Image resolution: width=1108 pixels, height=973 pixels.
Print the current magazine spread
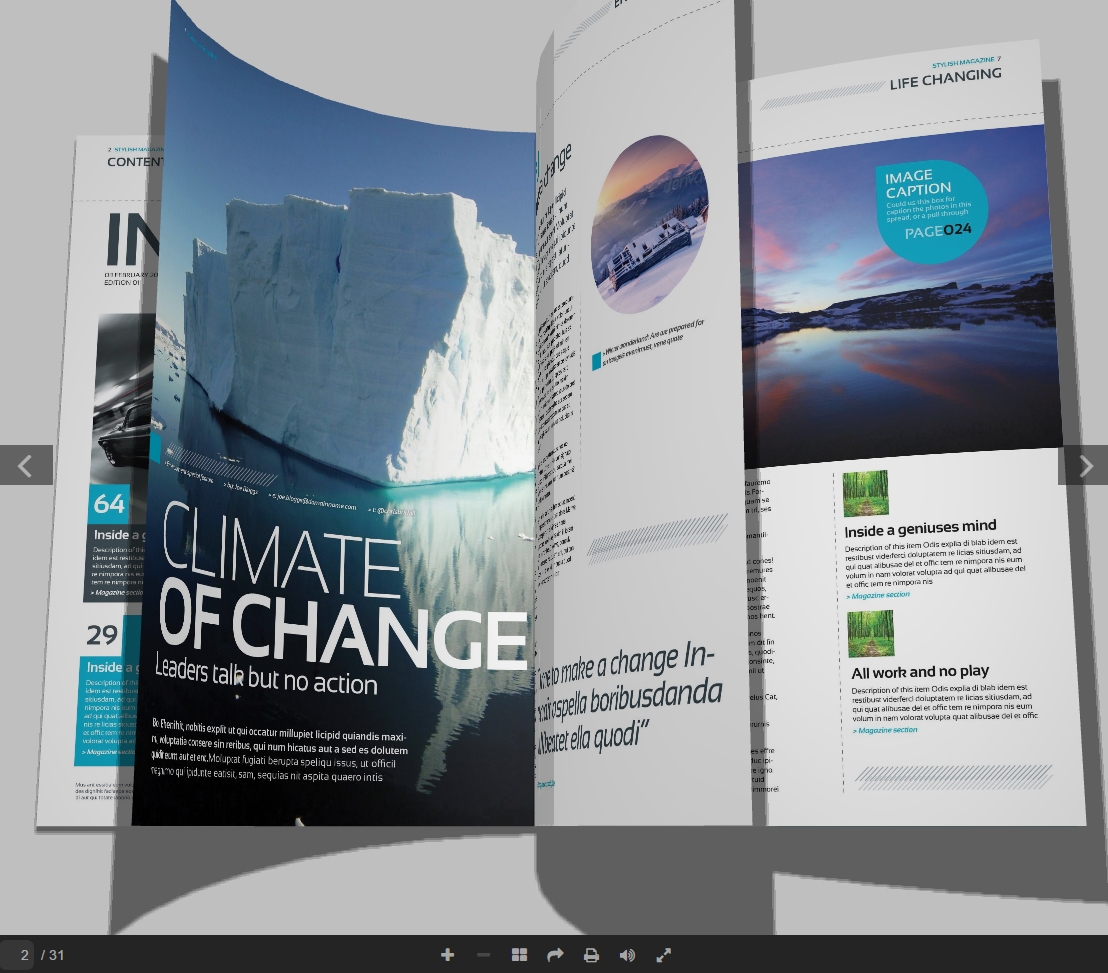(x=591, y=955)
